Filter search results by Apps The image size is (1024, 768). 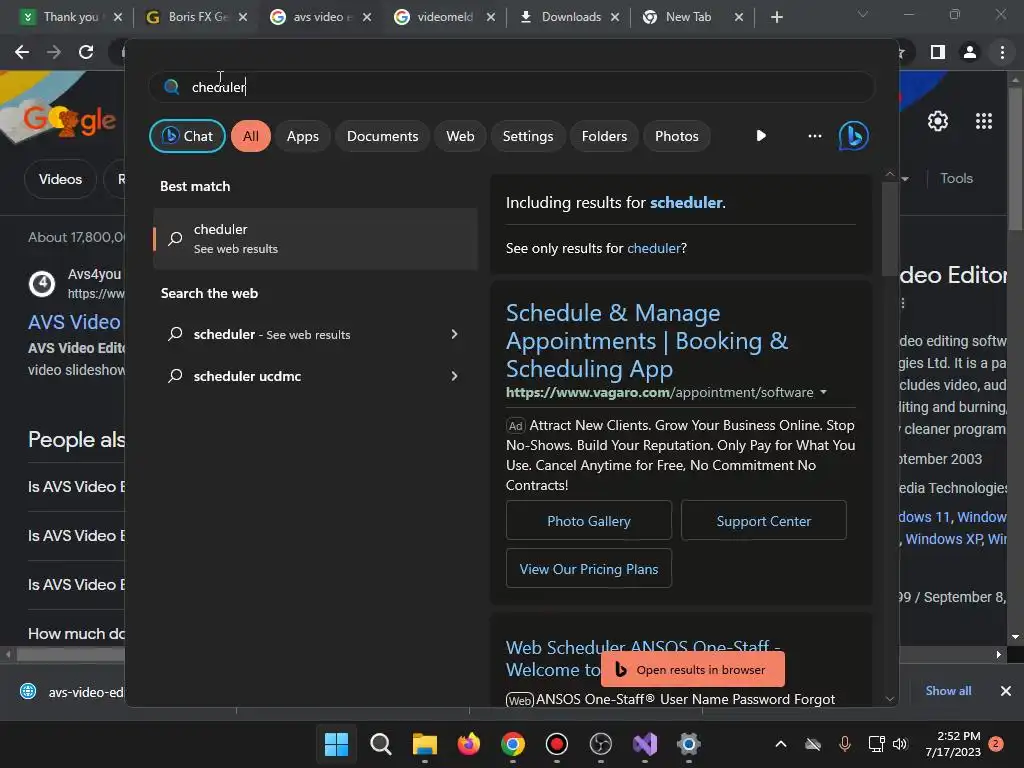(x=302, y=136)
